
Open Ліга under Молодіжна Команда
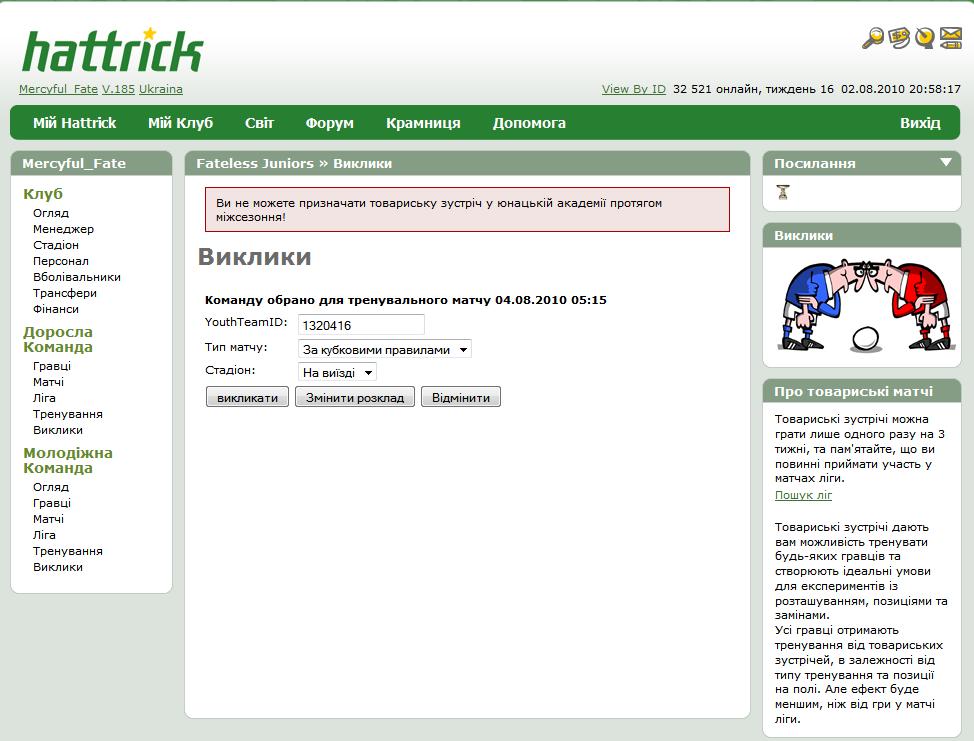(x=44, y=535)
